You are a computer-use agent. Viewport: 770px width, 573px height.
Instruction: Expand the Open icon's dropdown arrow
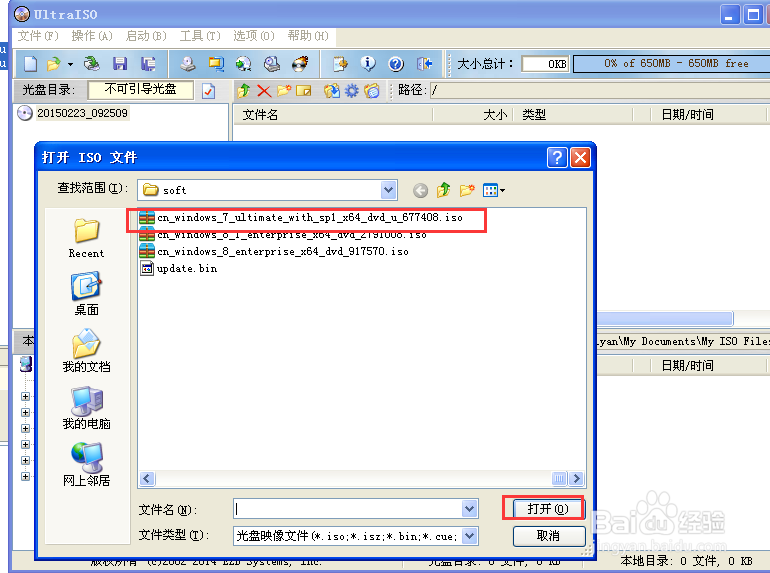[70, 64]
